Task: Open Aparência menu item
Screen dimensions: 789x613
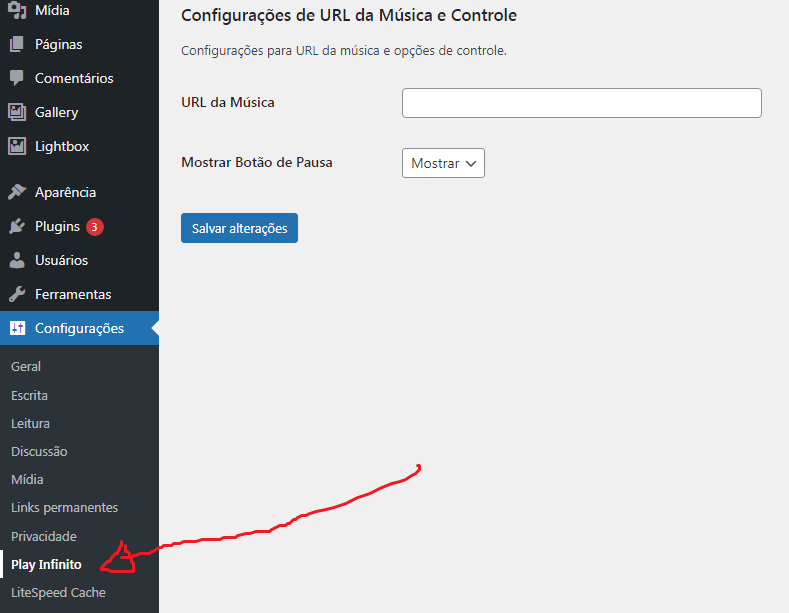Action: [66, 192]
